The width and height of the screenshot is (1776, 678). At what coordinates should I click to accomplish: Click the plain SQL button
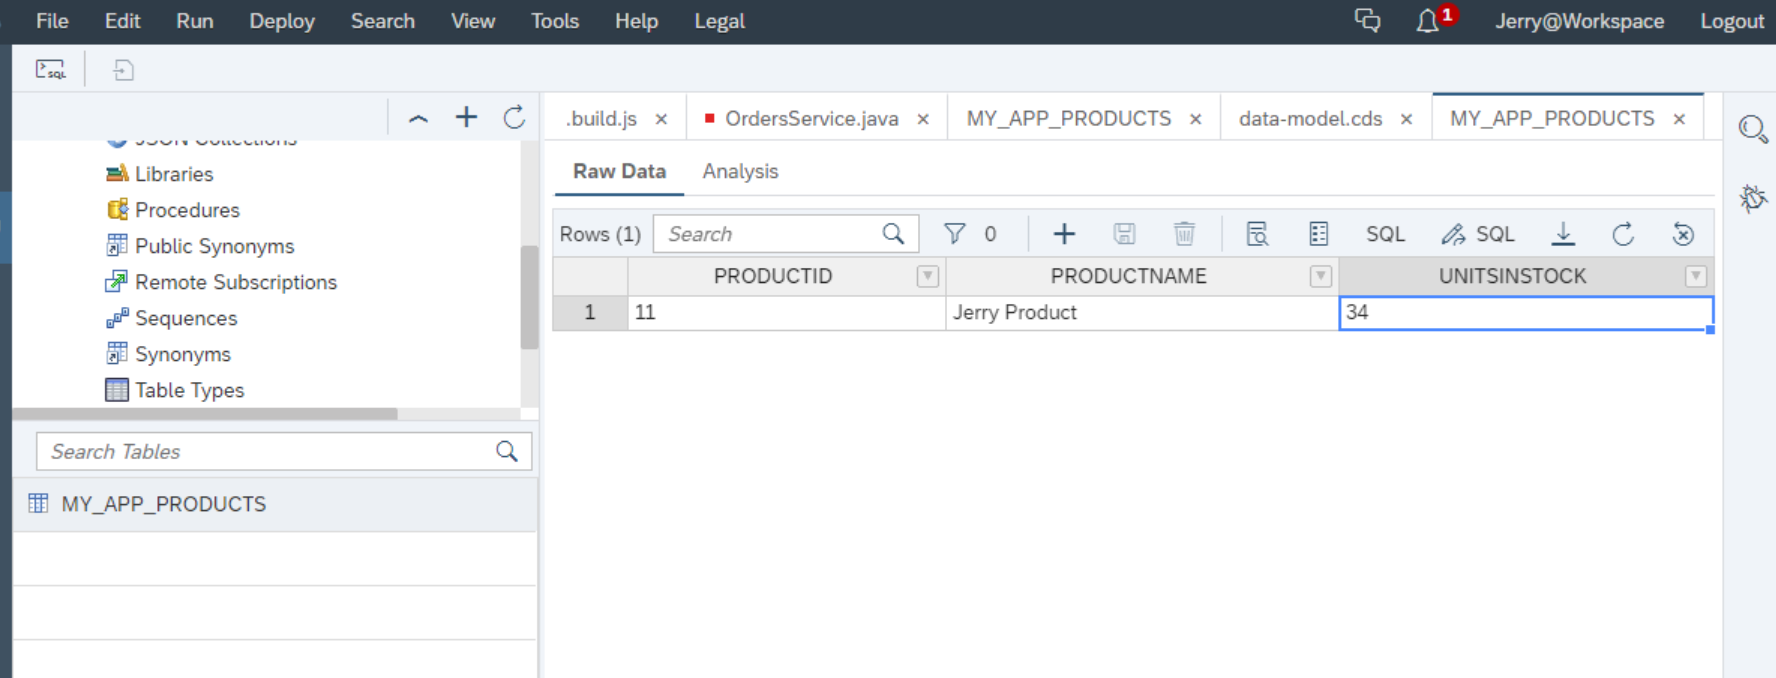pos(1385,234)
